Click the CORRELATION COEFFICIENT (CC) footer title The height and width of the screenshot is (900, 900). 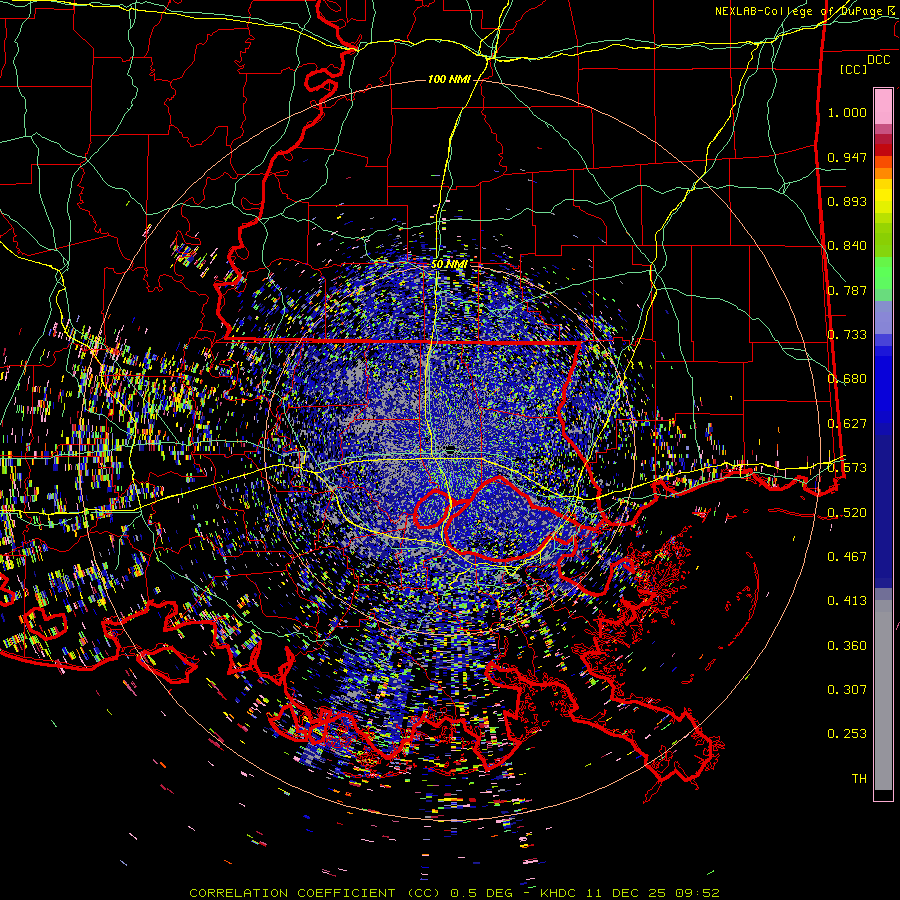(x=315, y=893)
